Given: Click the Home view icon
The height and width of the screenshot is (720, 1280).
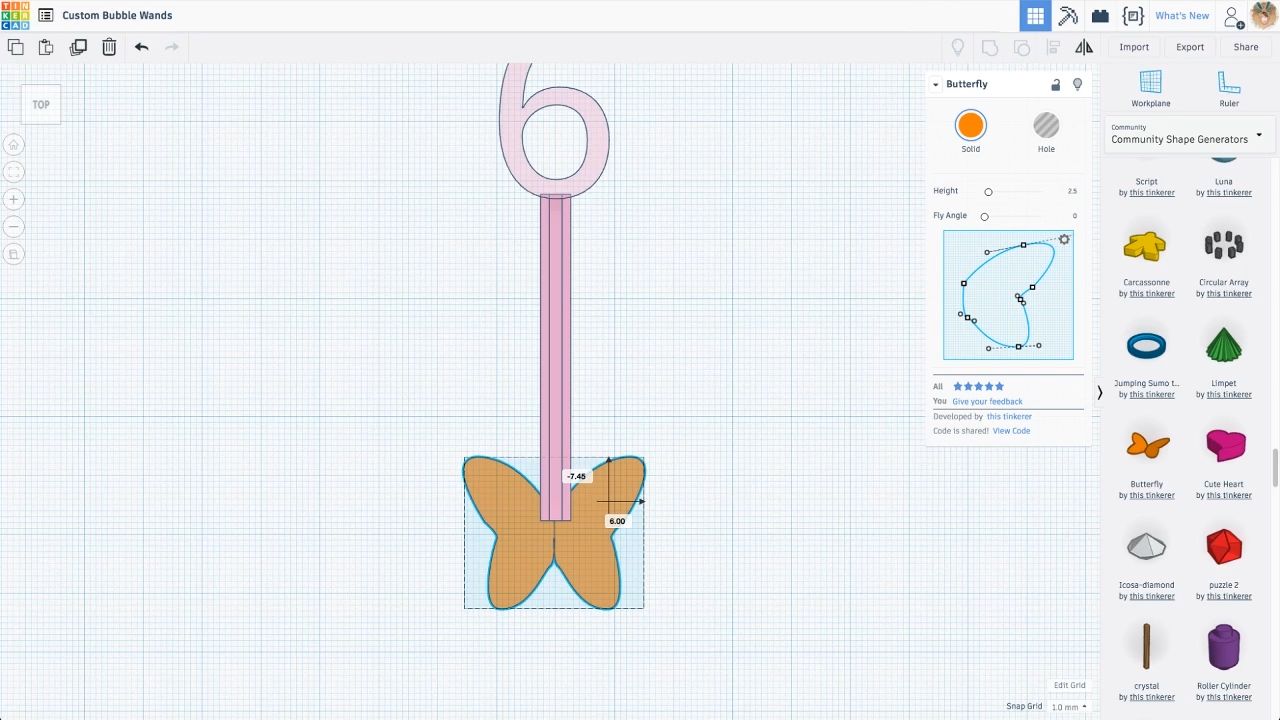Looking at the screenshot, I should [13, 145].
